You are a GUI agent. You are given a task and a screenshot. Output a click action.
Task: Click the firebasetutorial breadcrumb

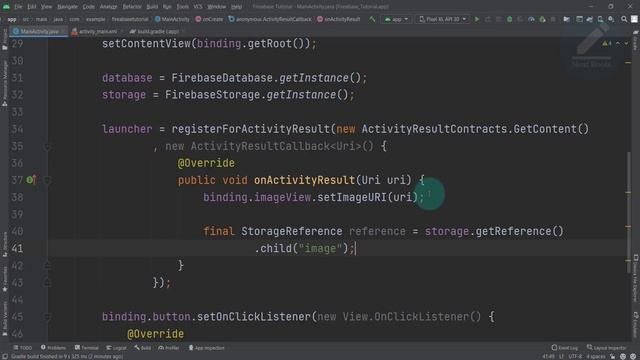[130, 19]
